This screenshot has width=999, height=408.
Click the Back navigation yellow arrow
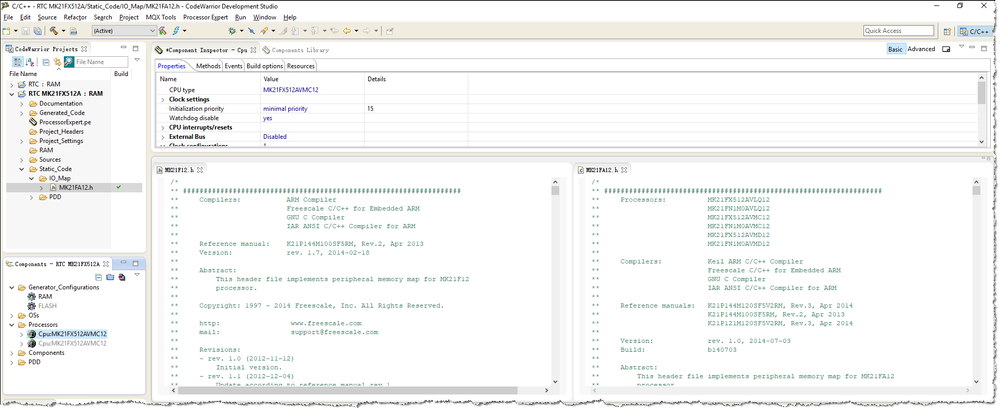click(x=347, y=30)
